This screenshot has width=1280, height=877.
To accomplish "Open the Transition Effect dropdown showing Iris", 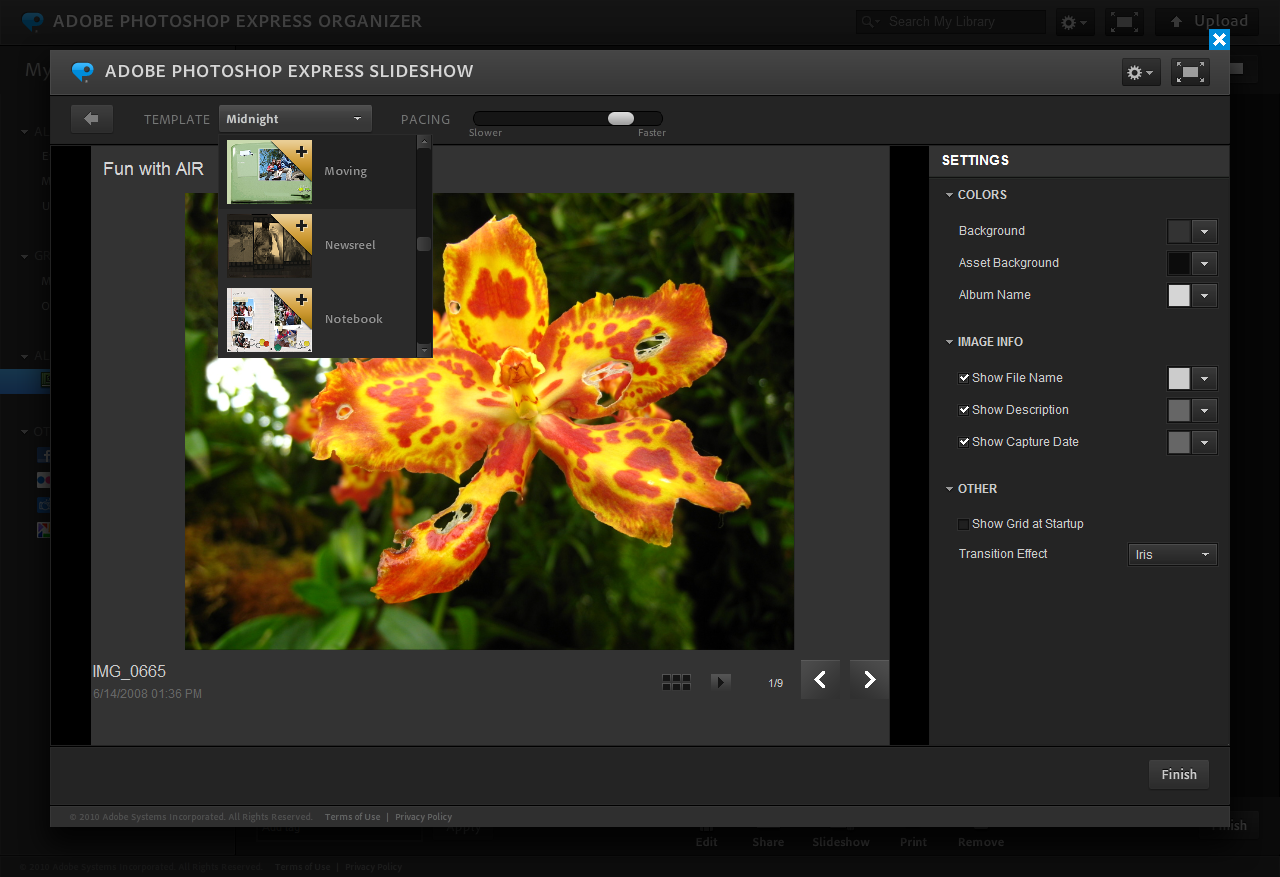I will [1172, 554].
